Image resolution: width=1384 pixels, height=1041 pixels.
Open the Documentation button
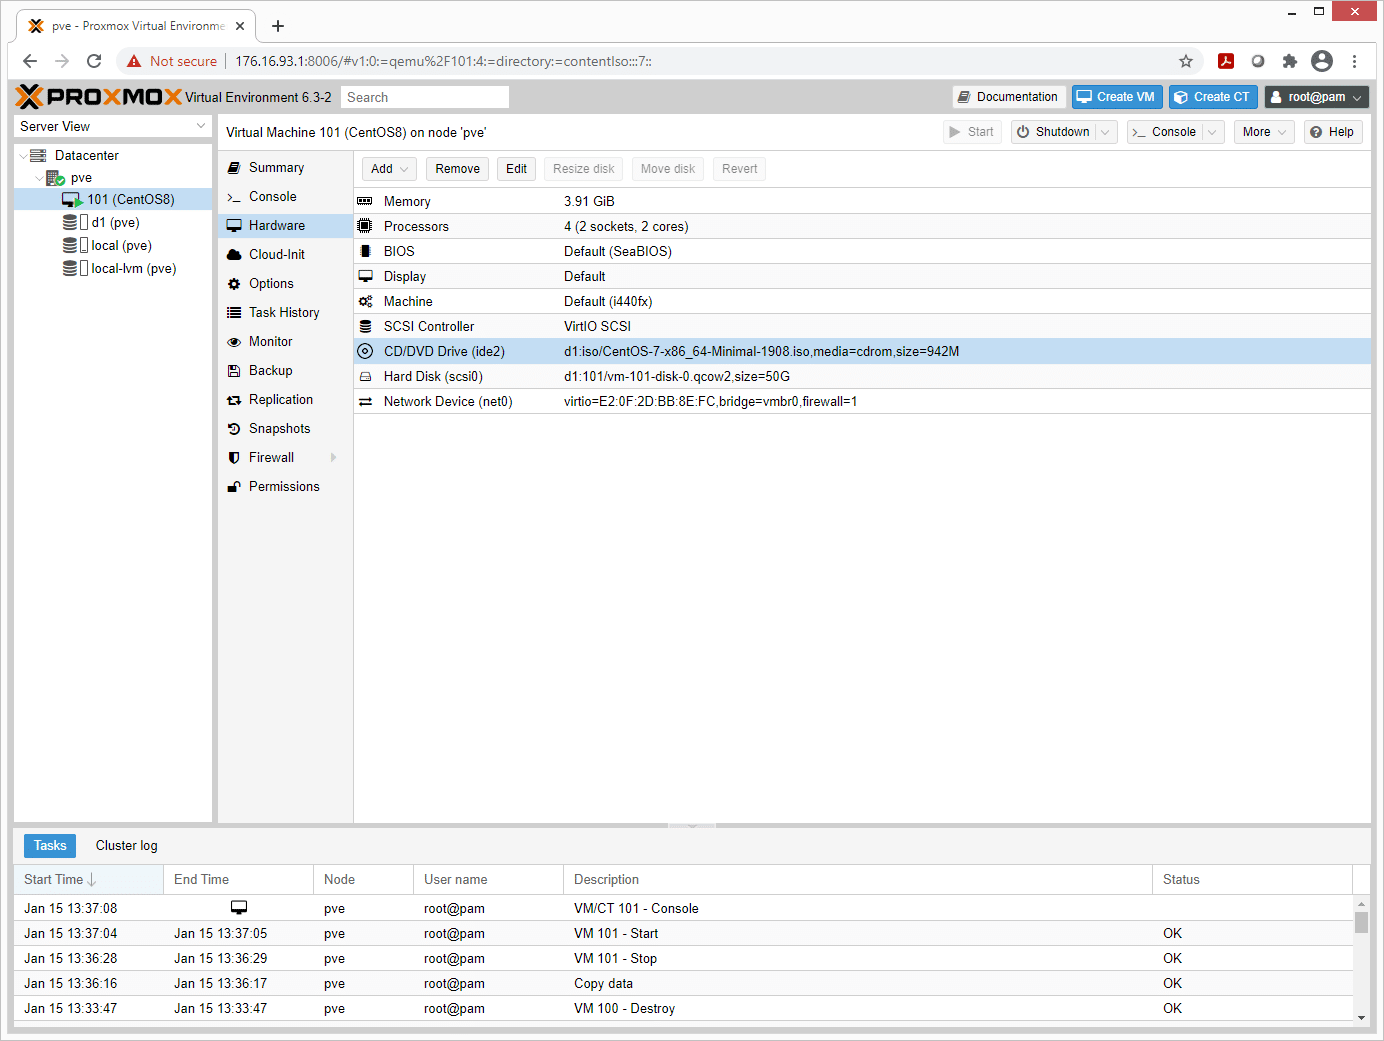pyautogui.click(x=1009, y=97)
